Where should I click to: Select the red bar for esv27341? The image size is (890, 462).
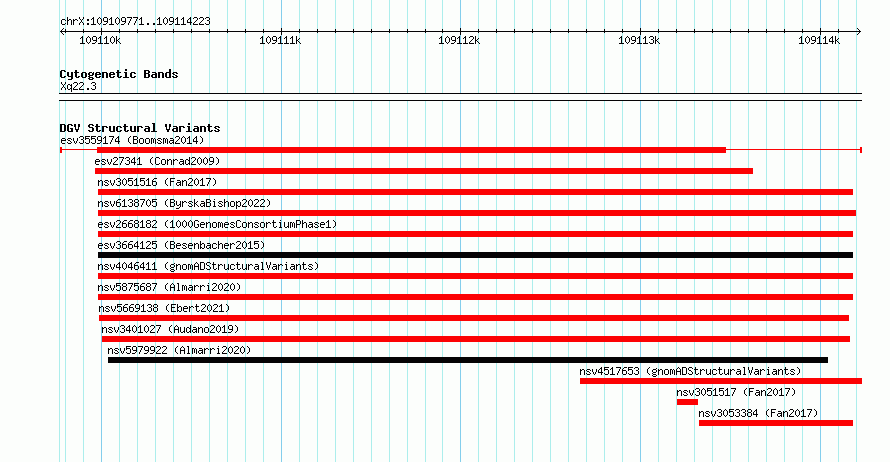[x=424, y=171]
